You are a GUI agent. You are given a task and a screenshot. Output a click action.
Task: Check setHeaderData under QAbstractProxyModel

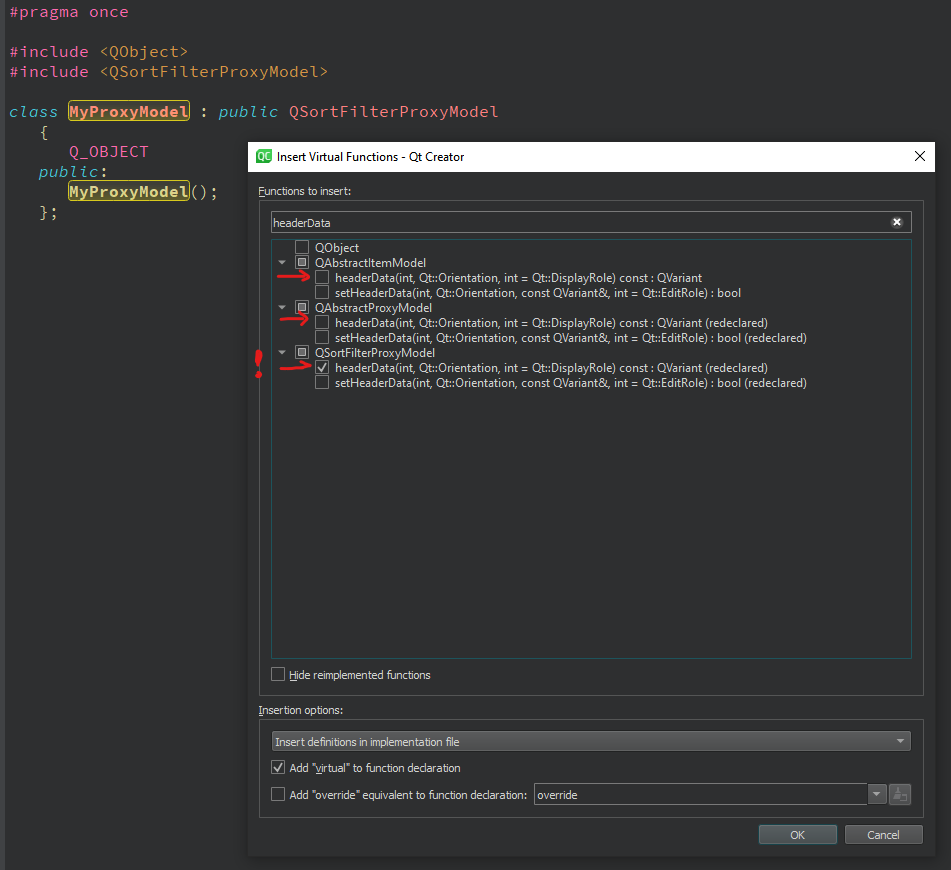pos(322,337)
